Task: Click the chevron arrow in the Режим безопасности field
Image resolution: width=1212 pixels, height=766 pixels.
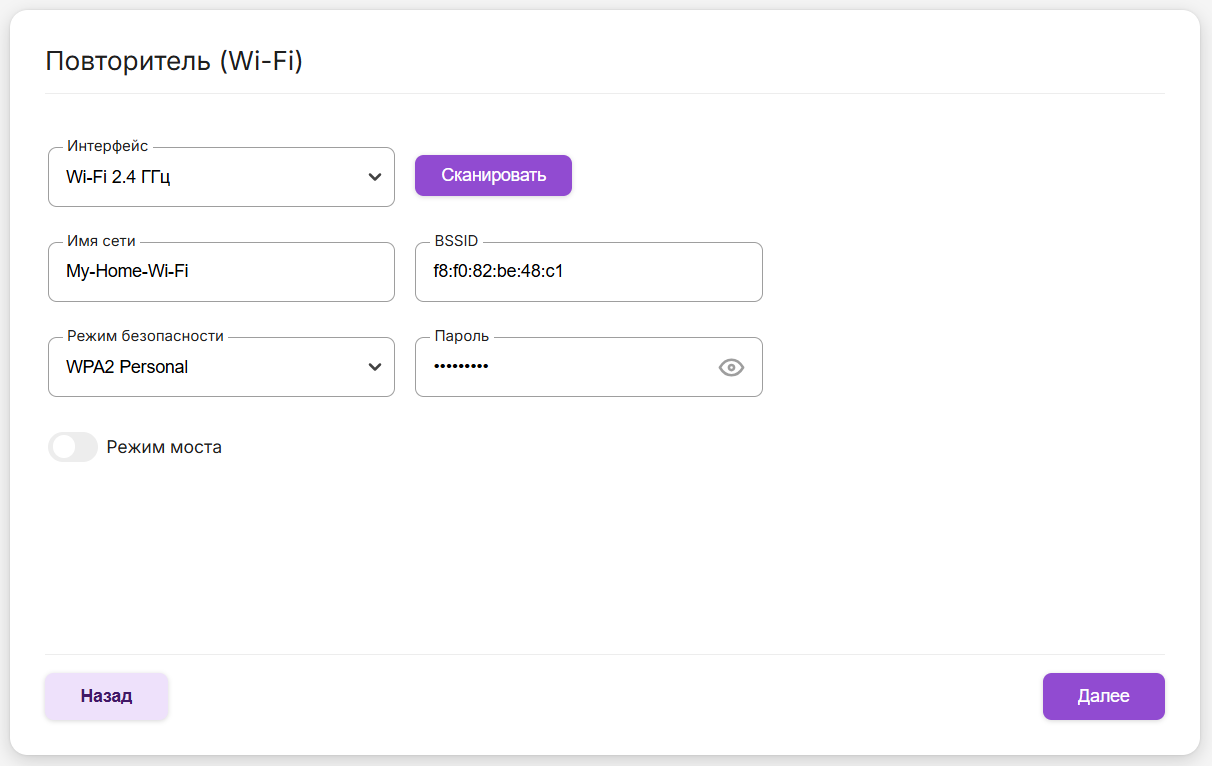Action: click(x=375, y=367)
